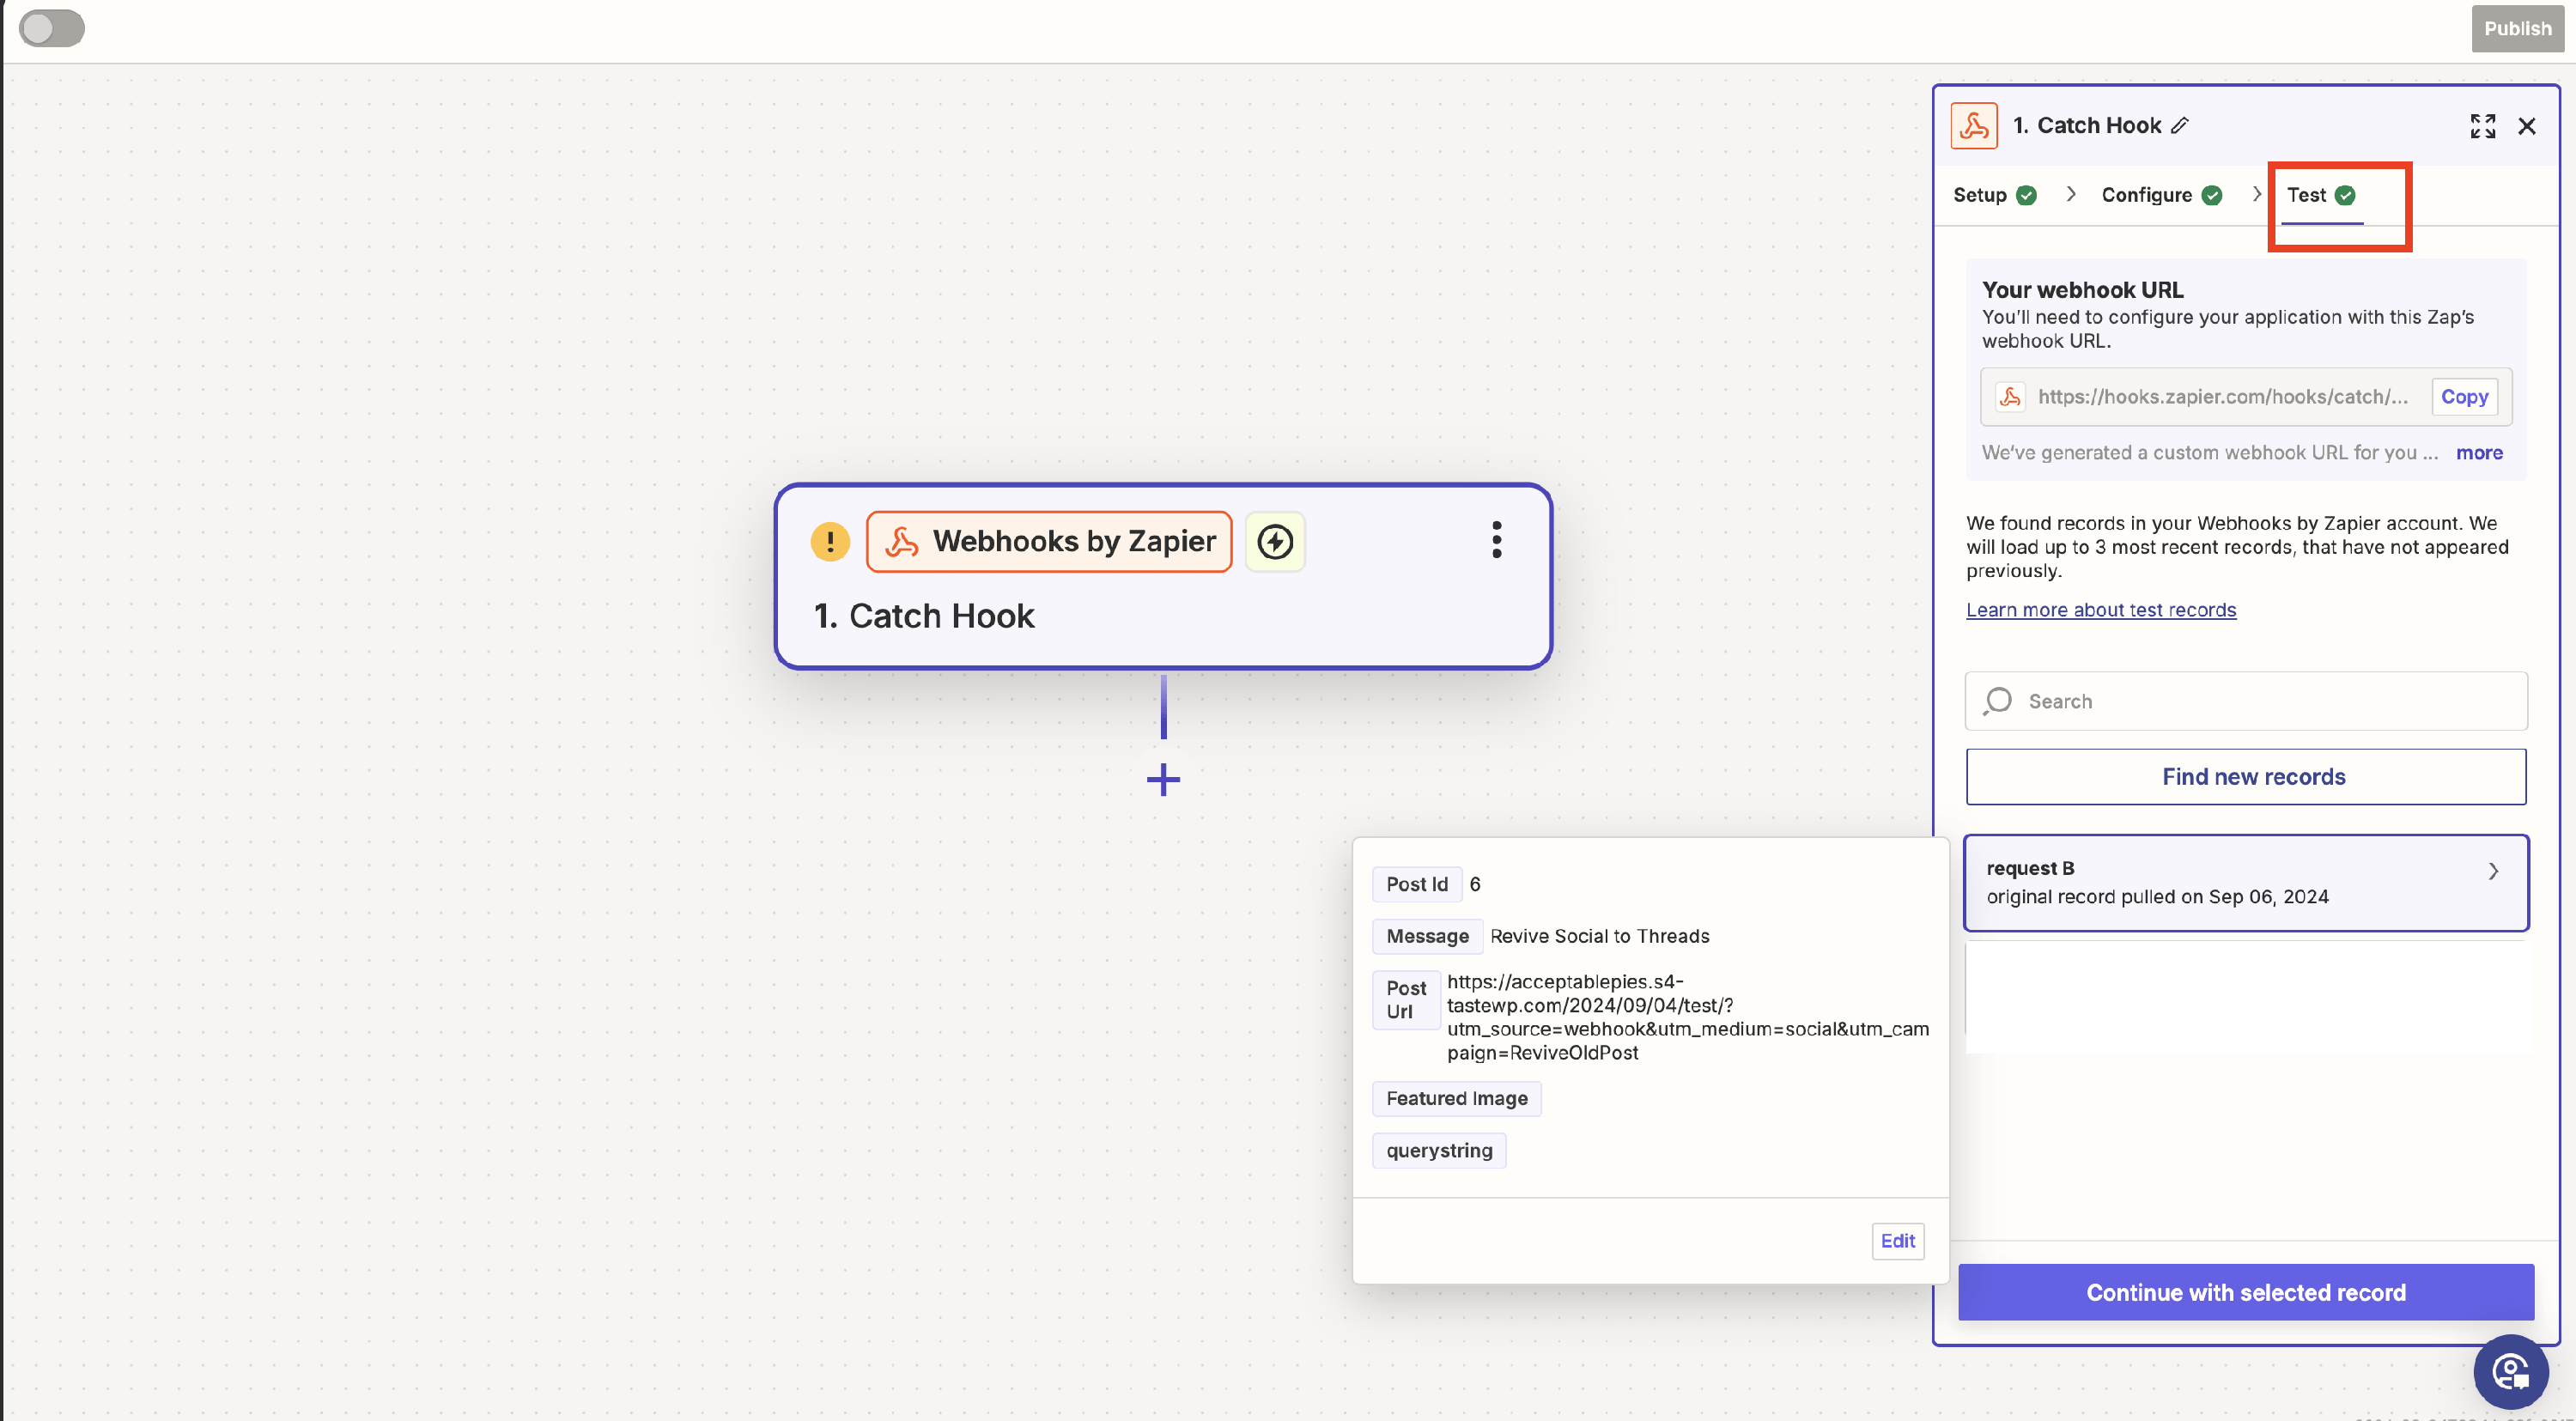The height and width of the screenshot is (1421, 2576).
Task: Click Continue with selected record
Action: tap(2245, 1292)
